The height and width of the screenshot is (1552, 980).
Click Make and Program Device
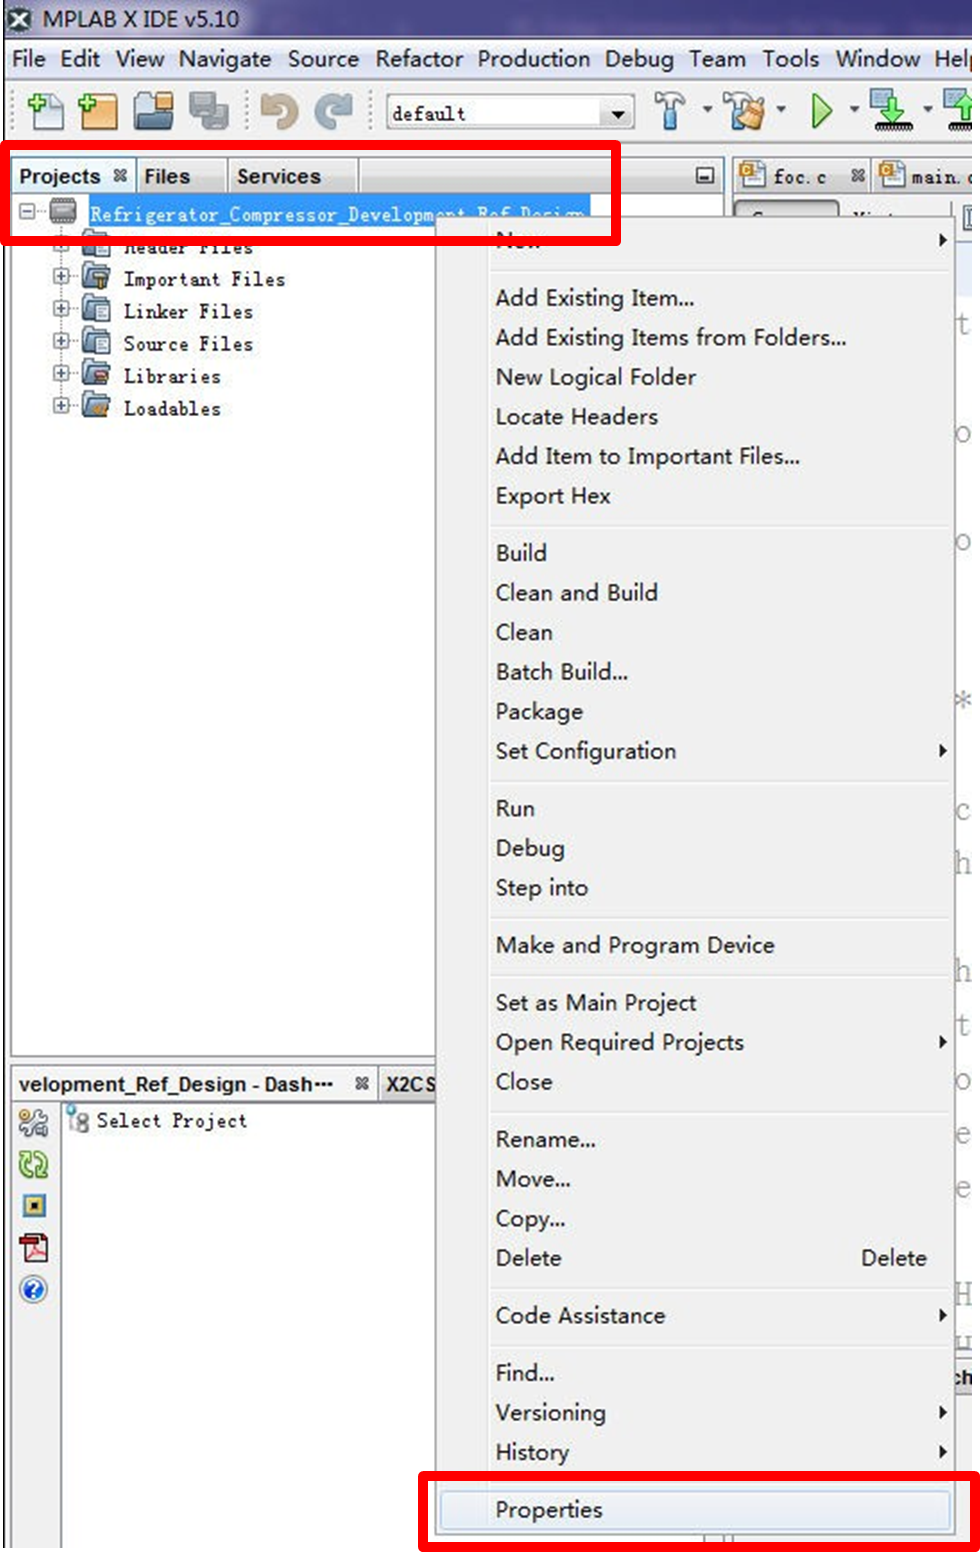[635, 945]
